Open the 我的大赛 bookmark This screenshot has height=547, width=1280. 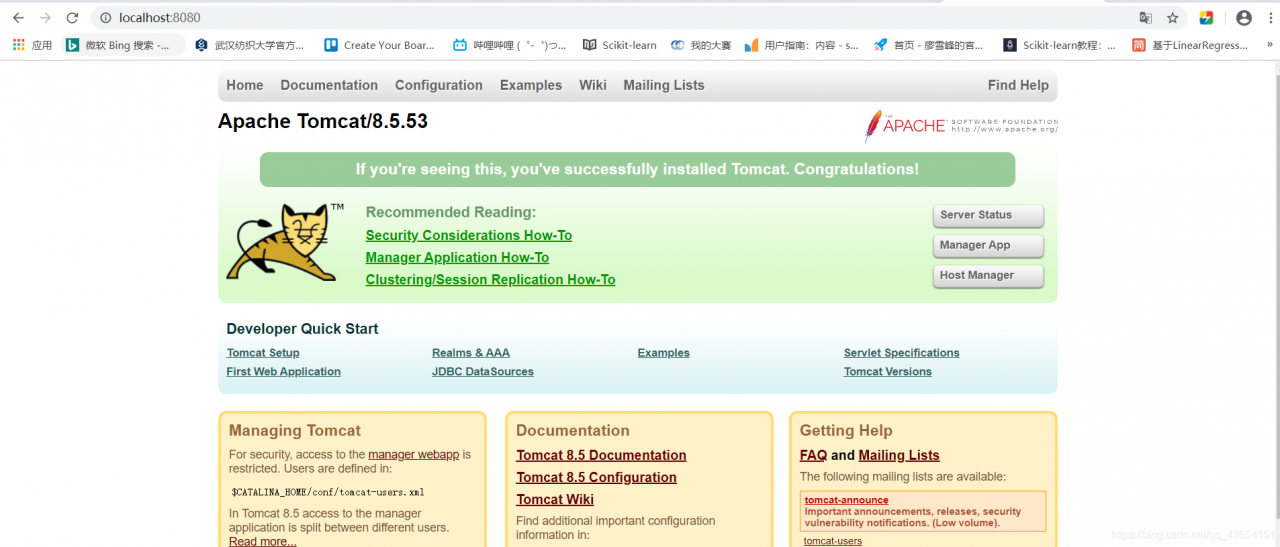(x=701, y=45)
